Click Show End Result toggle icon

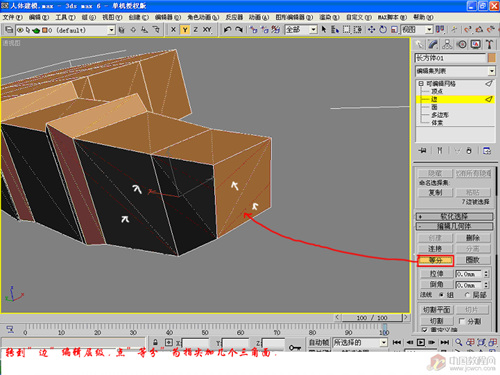tap(440, 151)
